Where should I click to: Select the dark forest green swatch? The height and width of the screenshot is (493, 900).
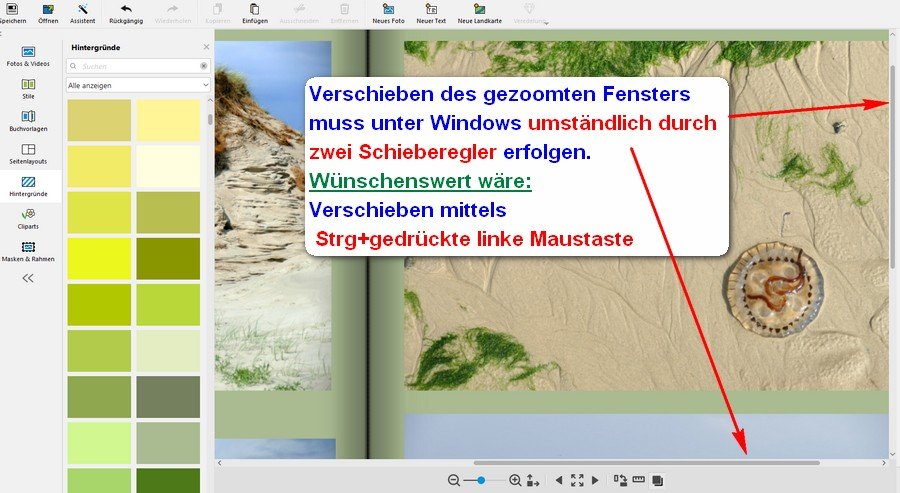point(168,480)
